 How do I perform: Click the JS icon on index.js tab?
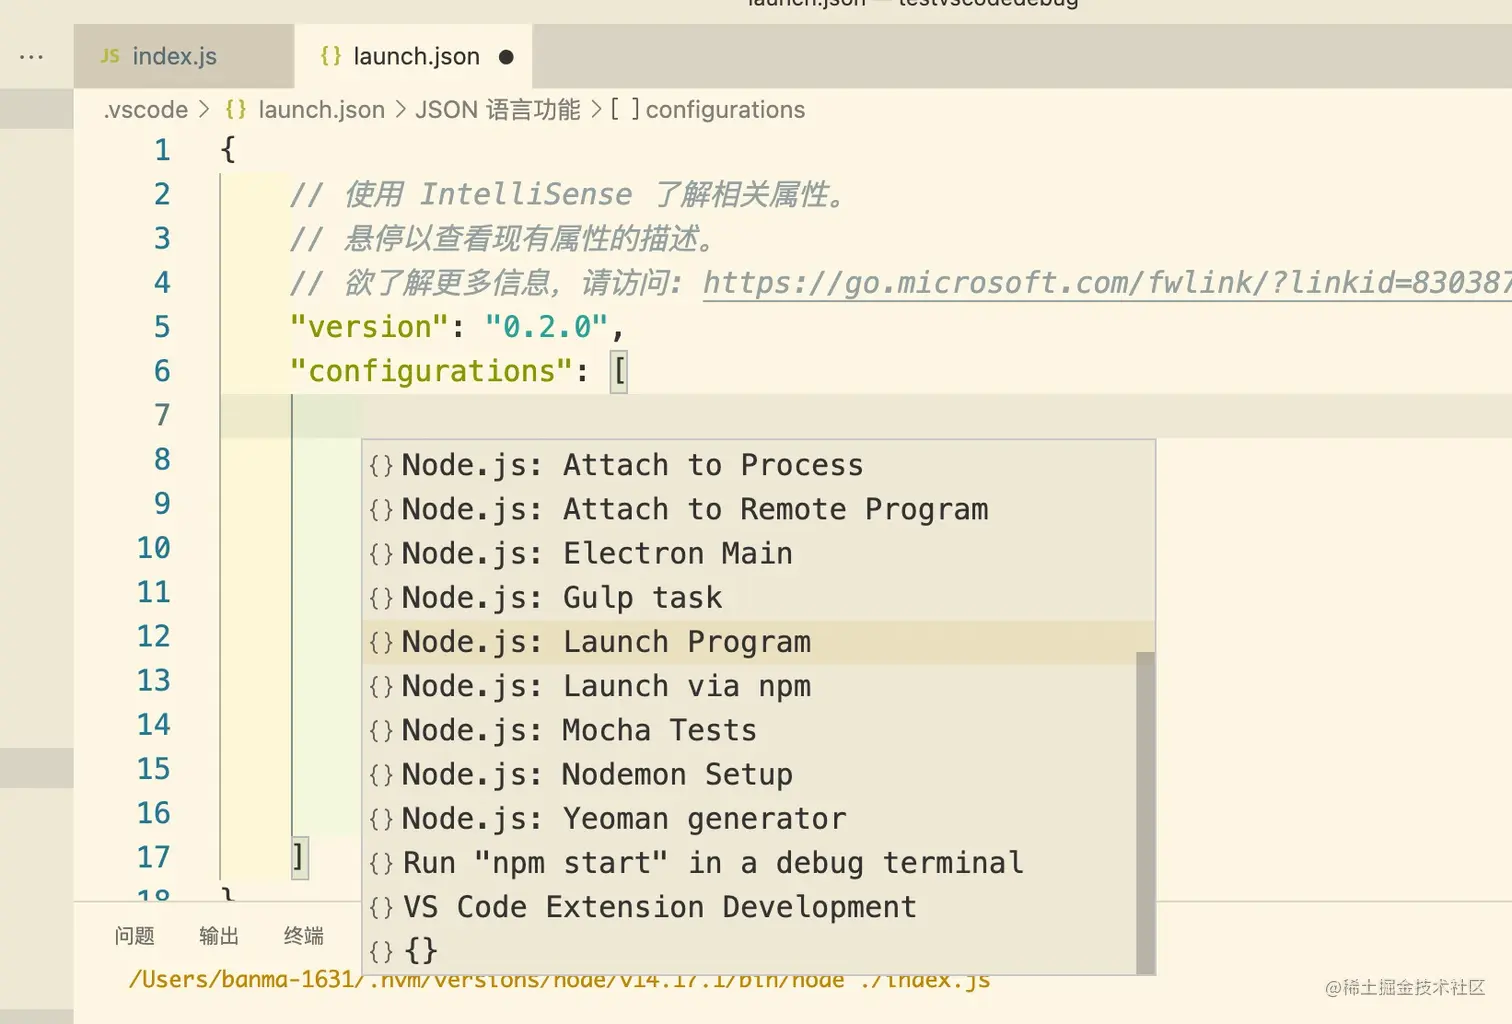(x=110, y=56)
